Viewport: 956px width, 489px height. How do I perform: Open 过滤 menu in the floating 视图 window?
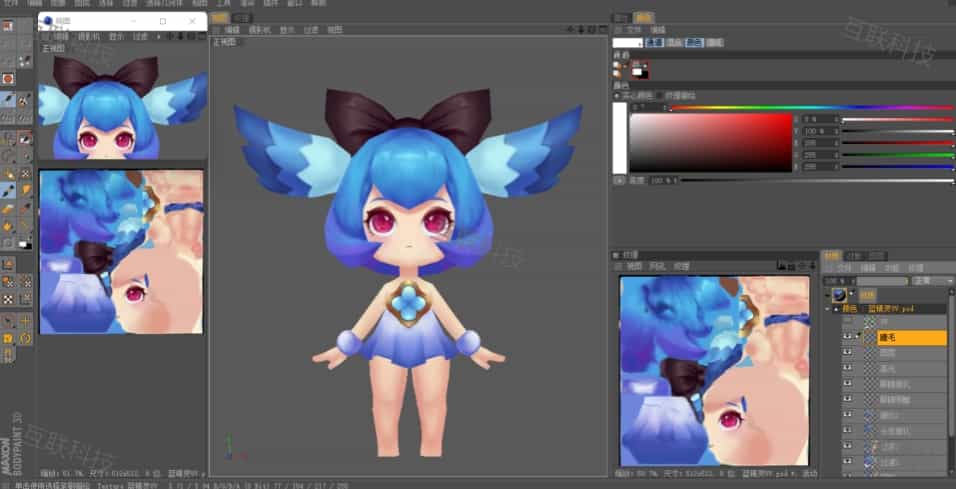tap(140, 37)
